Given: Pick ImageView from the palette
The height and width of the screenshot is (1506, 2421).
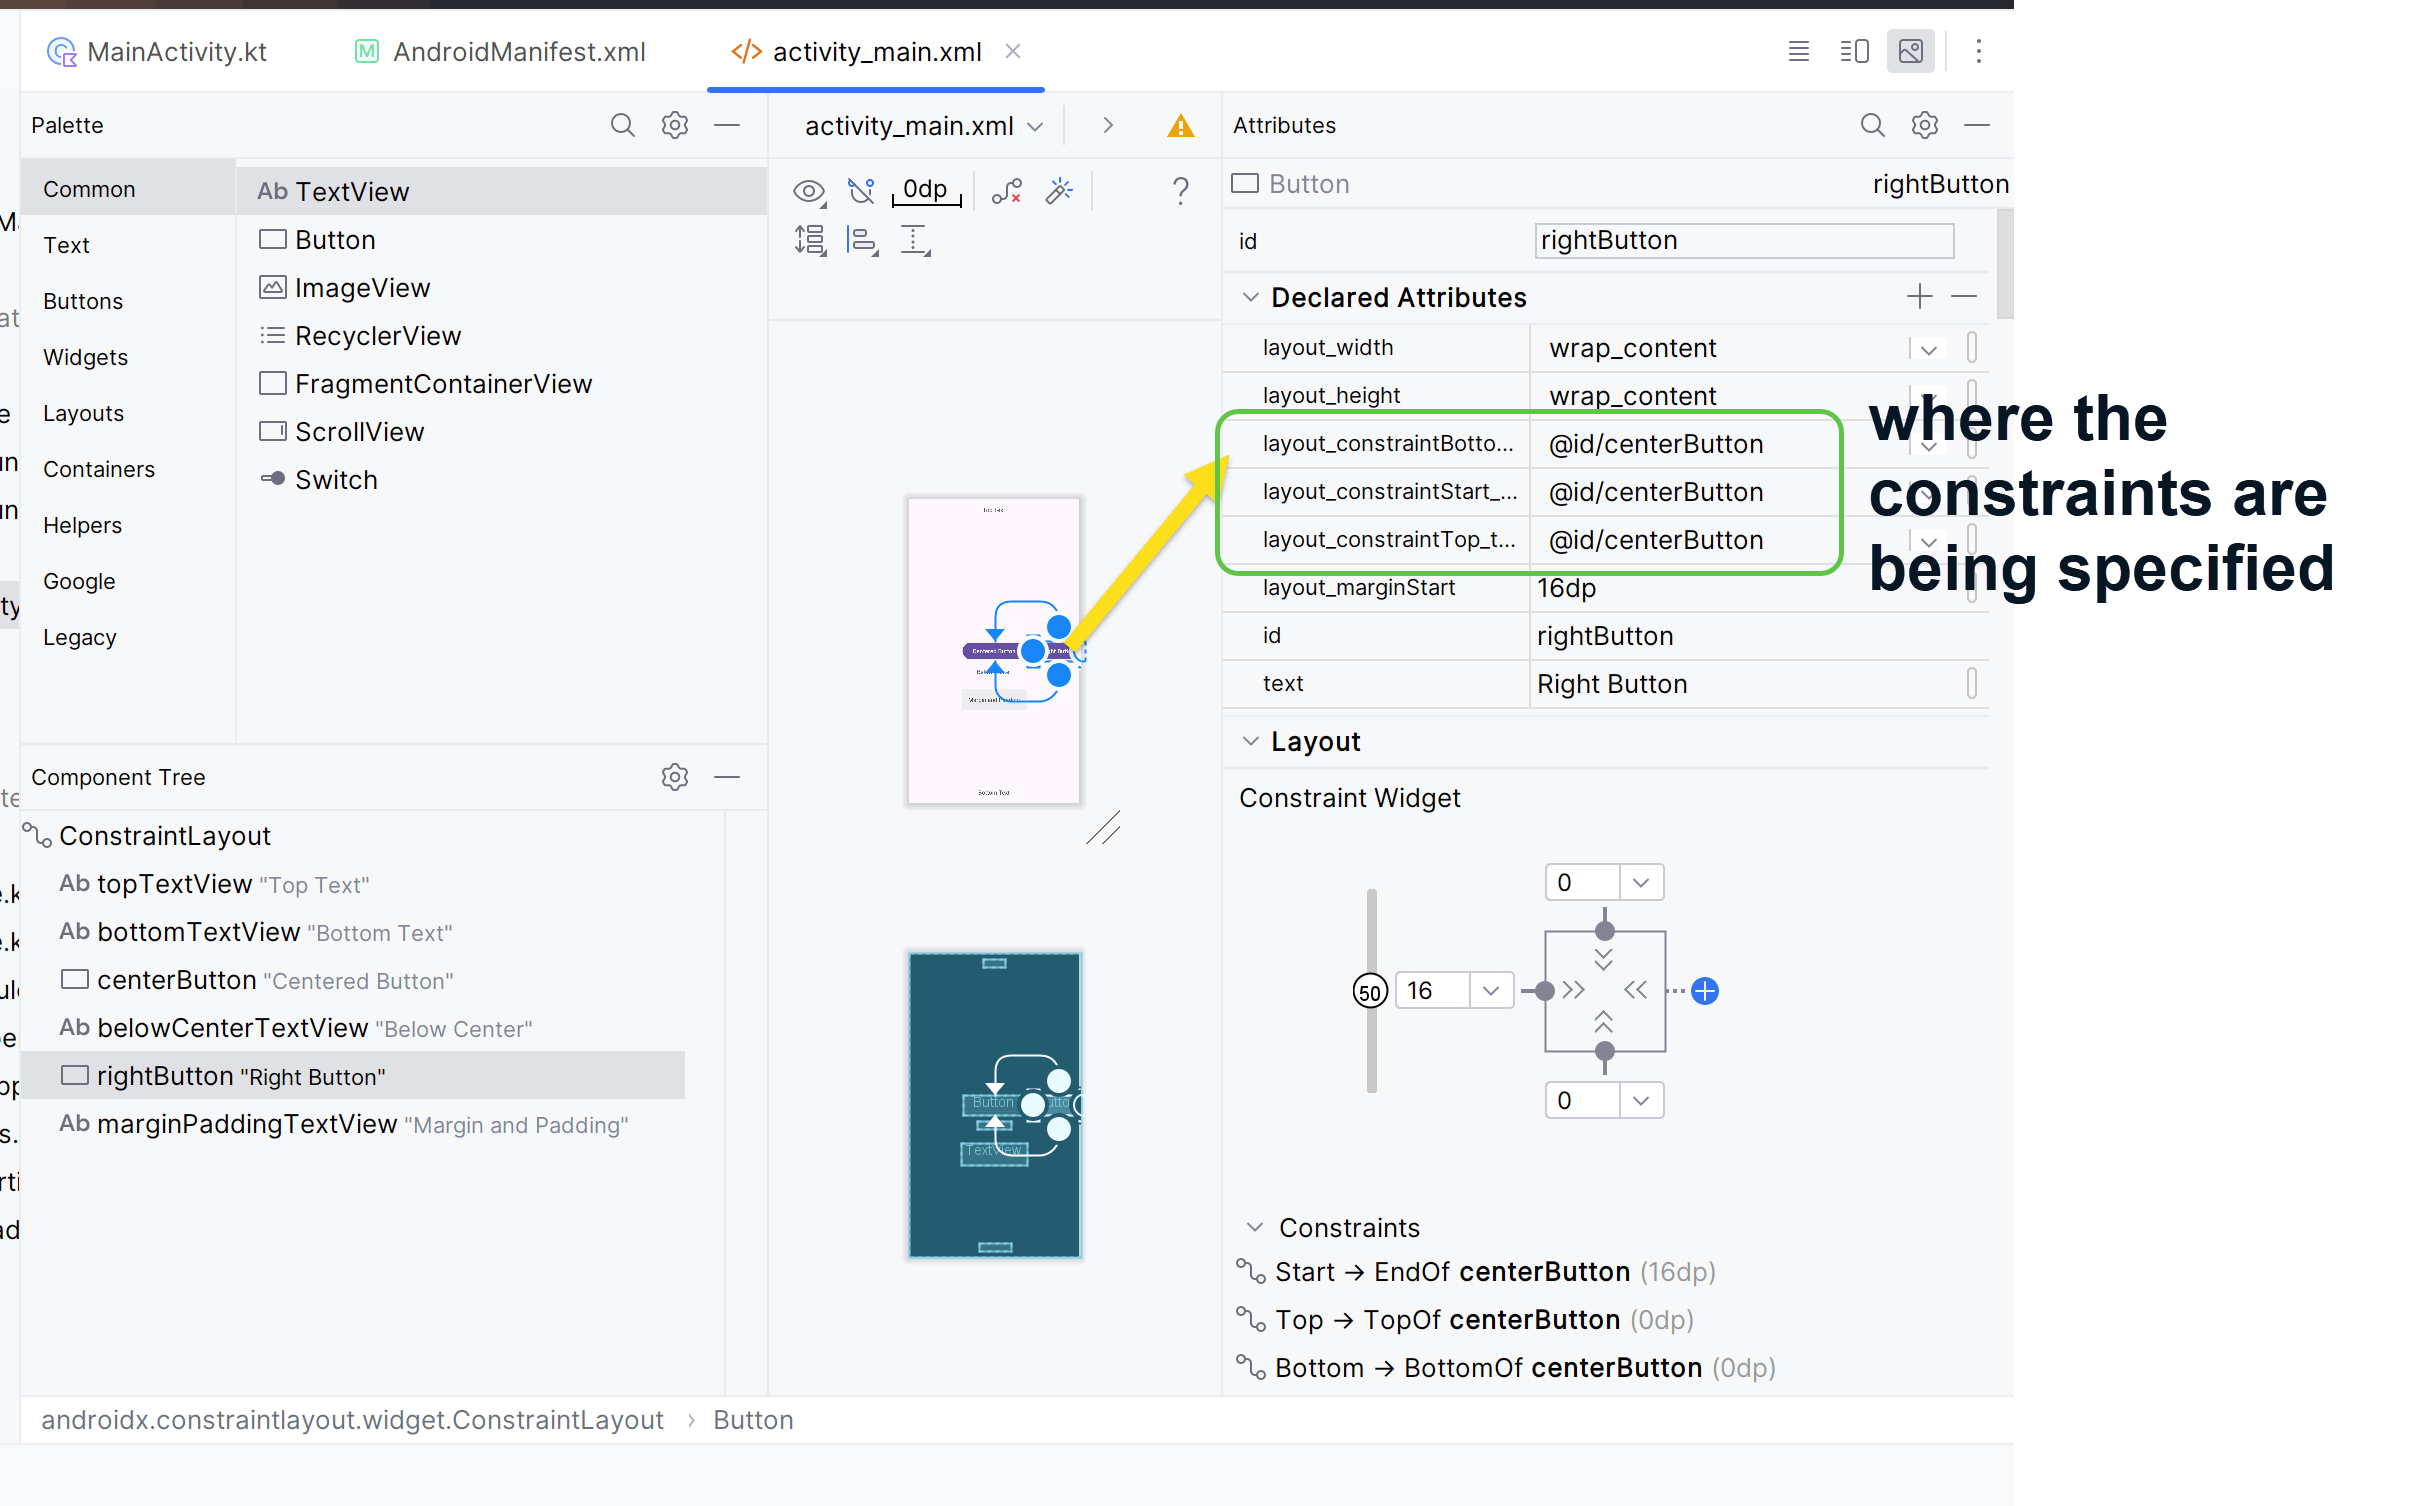Looking at the screenshot, I should (502, 288).
